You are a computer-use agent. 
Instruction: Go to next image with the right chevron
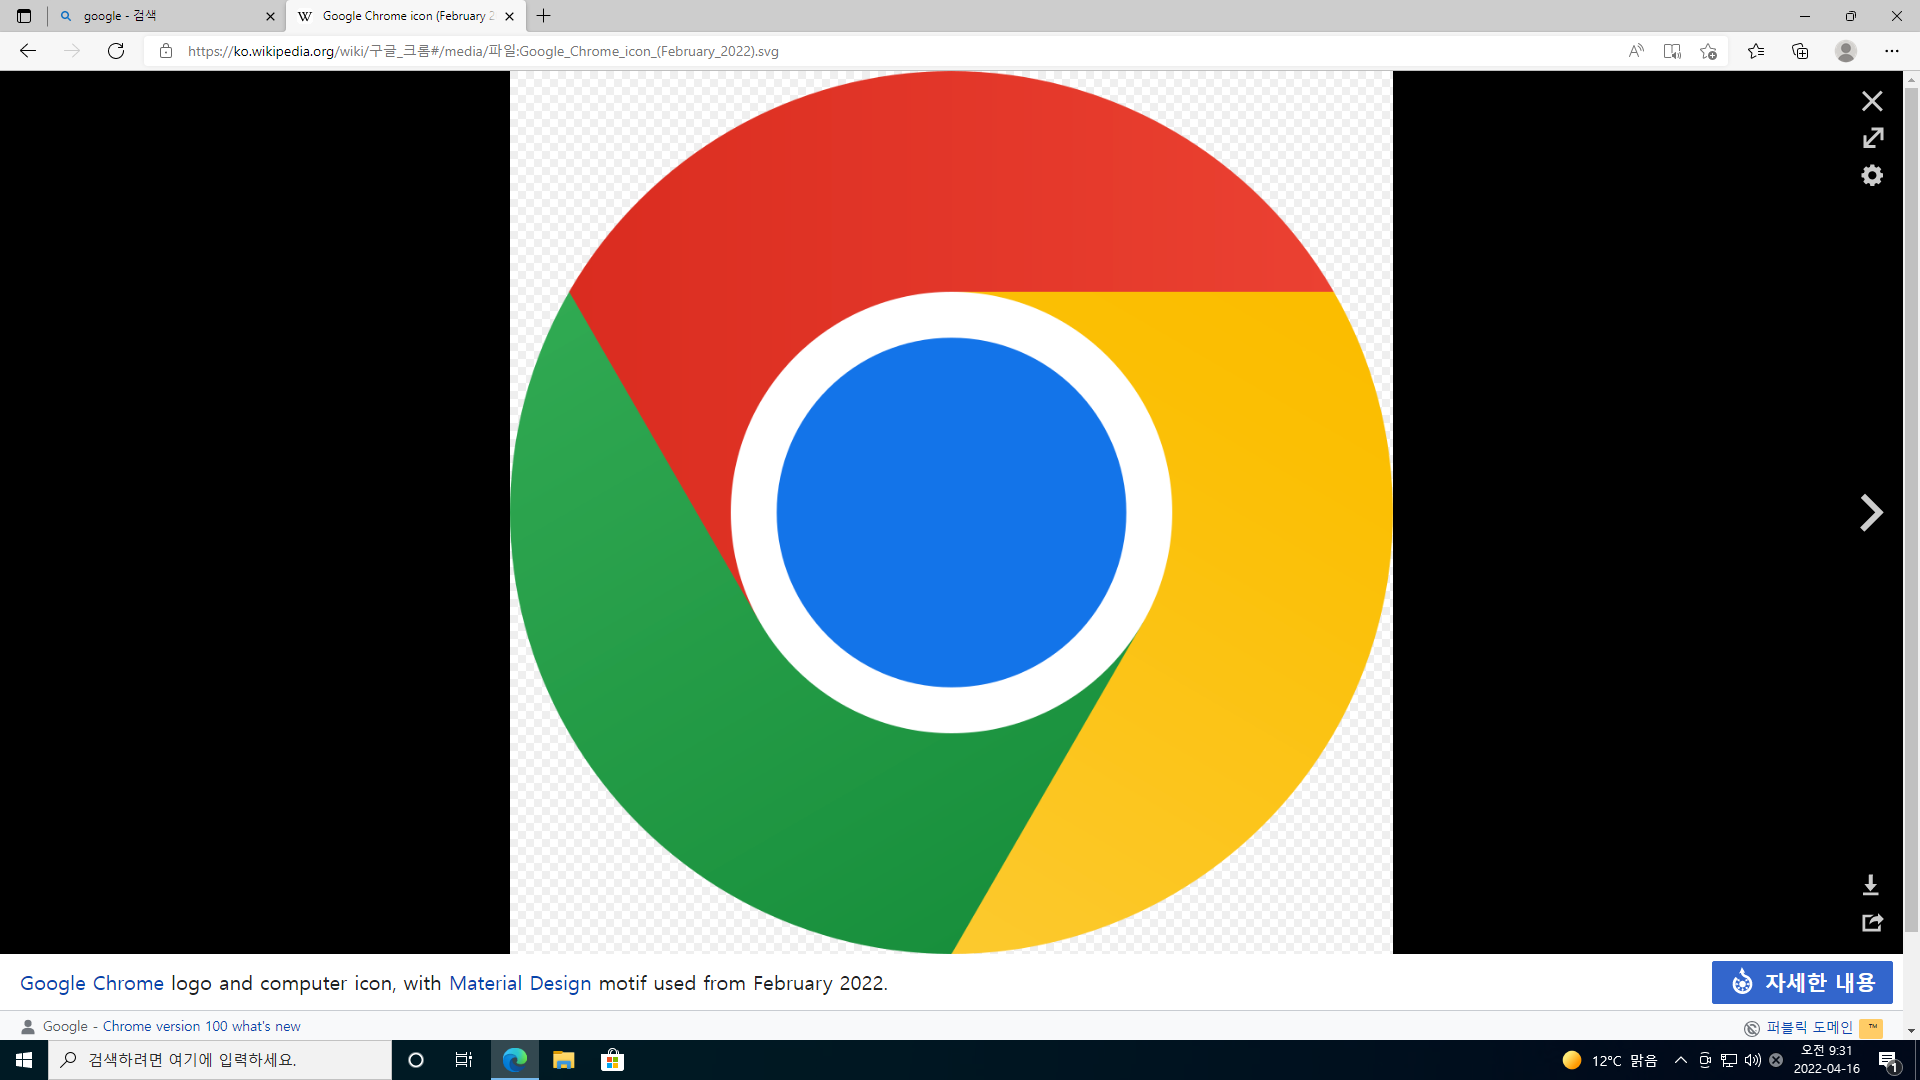(1871, 513)
